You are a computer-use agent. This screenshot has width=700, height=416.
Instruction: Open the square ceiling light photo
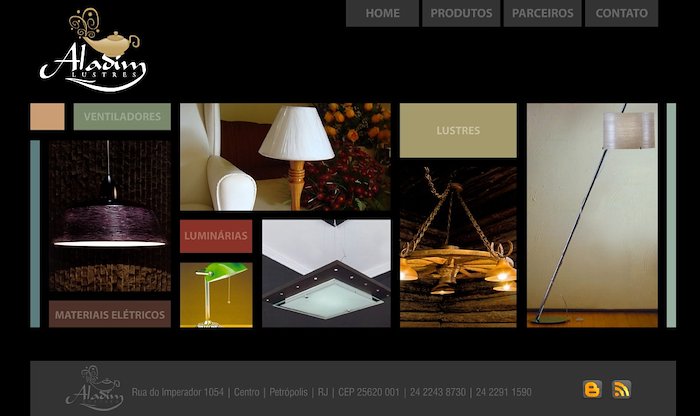tap(326, 273)
